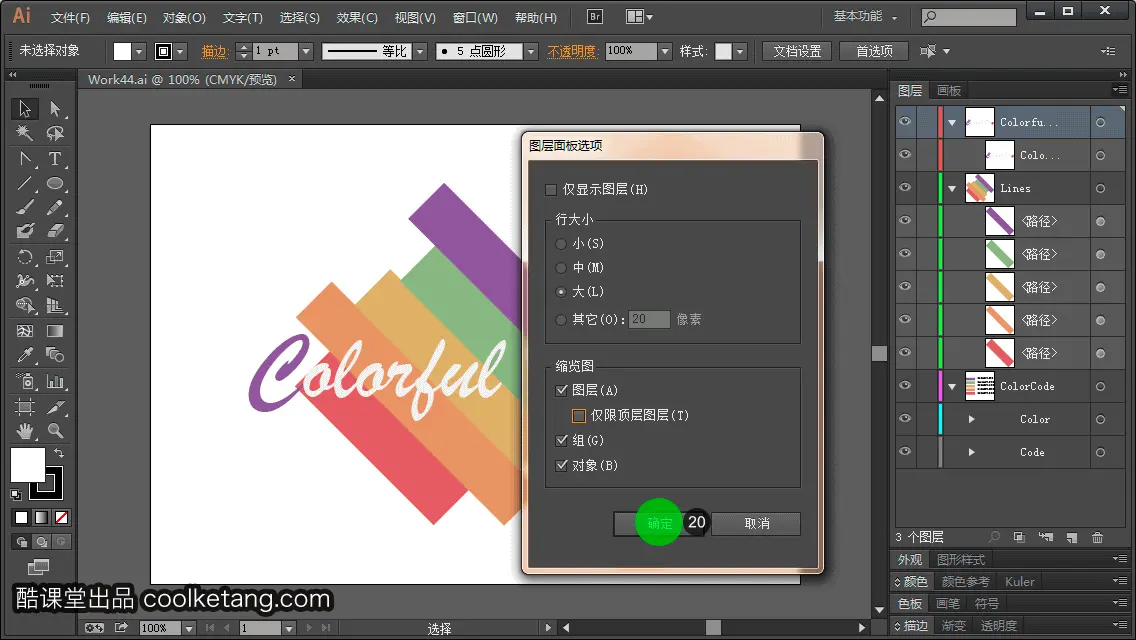Image resolution: width=1136 pixels, height=640 pixels.
Task: Open the 文件(F) menu
Action: click(x=70, y=17)
